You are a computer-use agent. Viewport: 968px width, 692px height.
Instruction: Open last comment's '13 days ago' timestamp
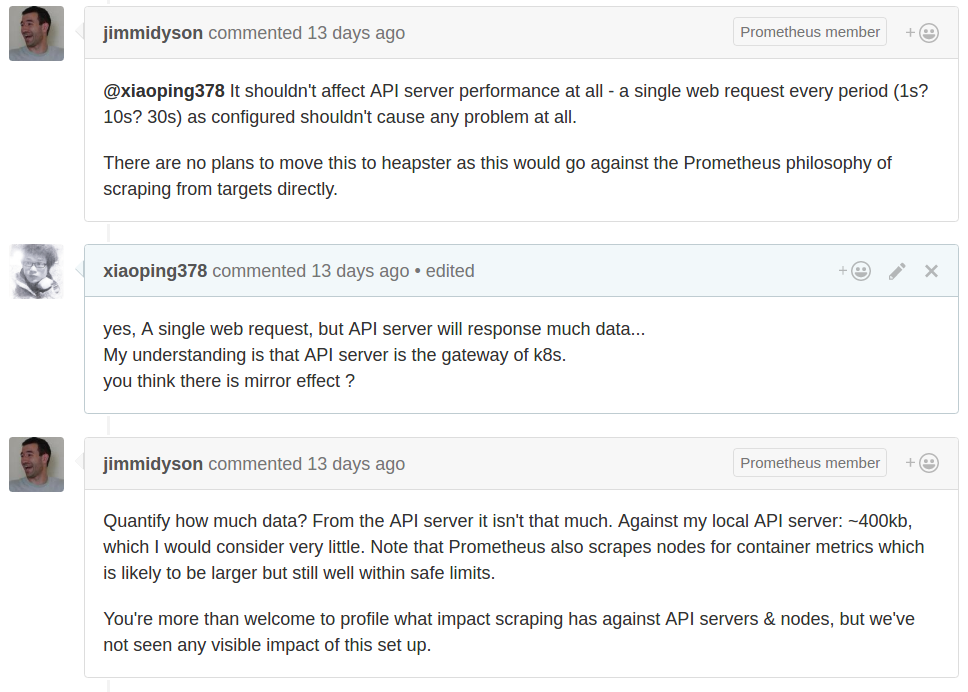[356, 464]
